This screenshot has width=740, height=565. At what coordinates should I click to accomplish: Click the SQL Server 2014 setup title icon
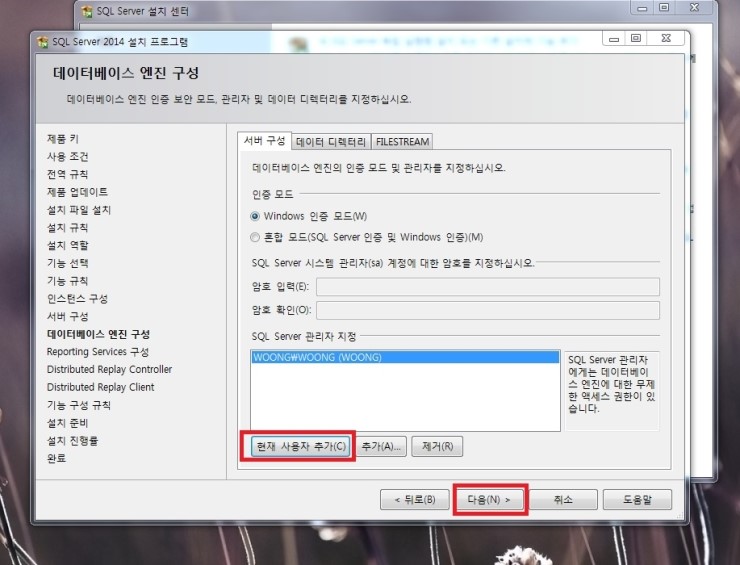42,42
